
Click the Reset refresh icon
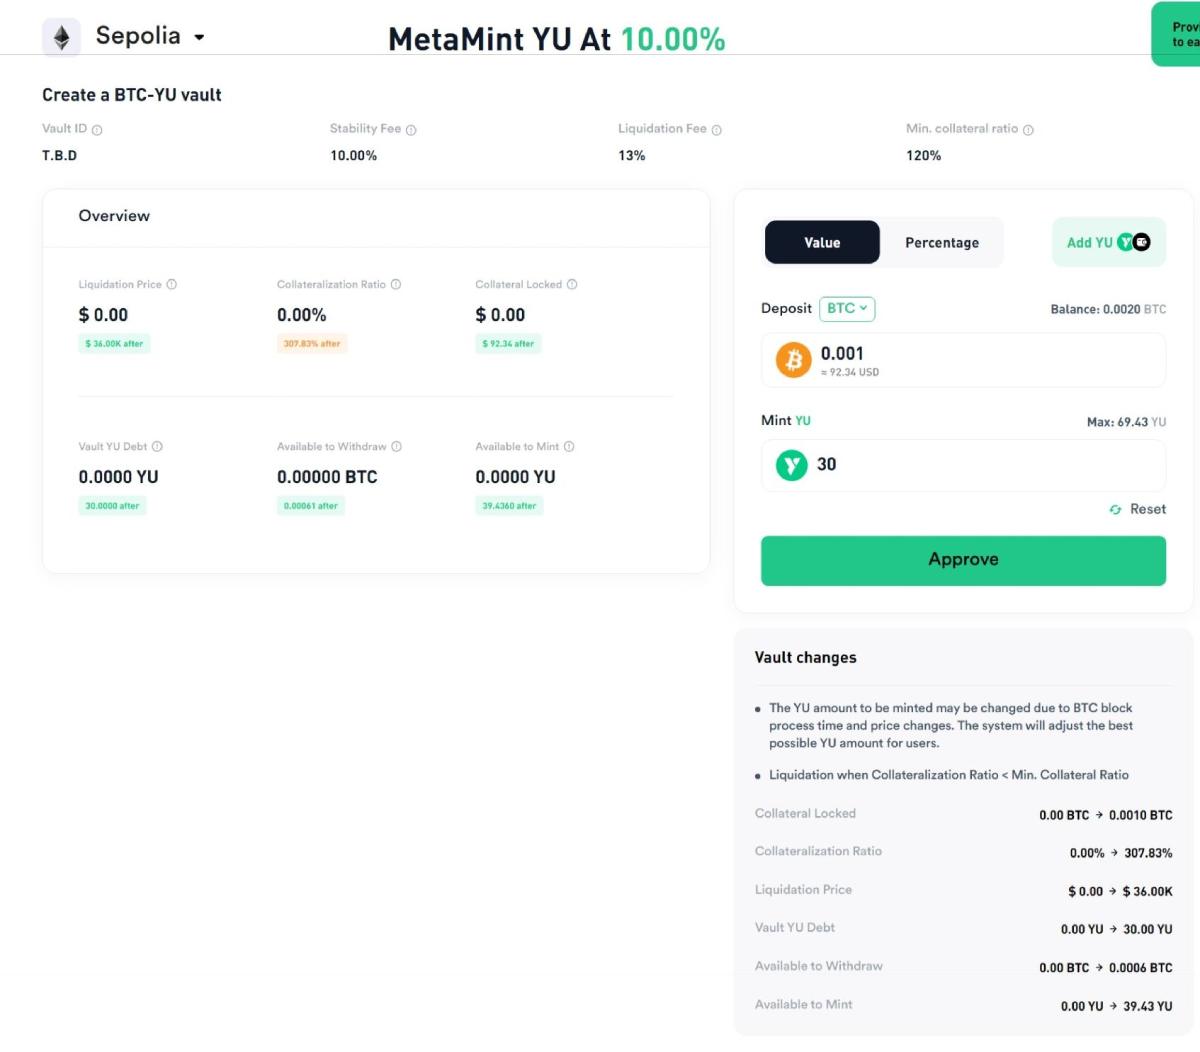pos(1115,510)
